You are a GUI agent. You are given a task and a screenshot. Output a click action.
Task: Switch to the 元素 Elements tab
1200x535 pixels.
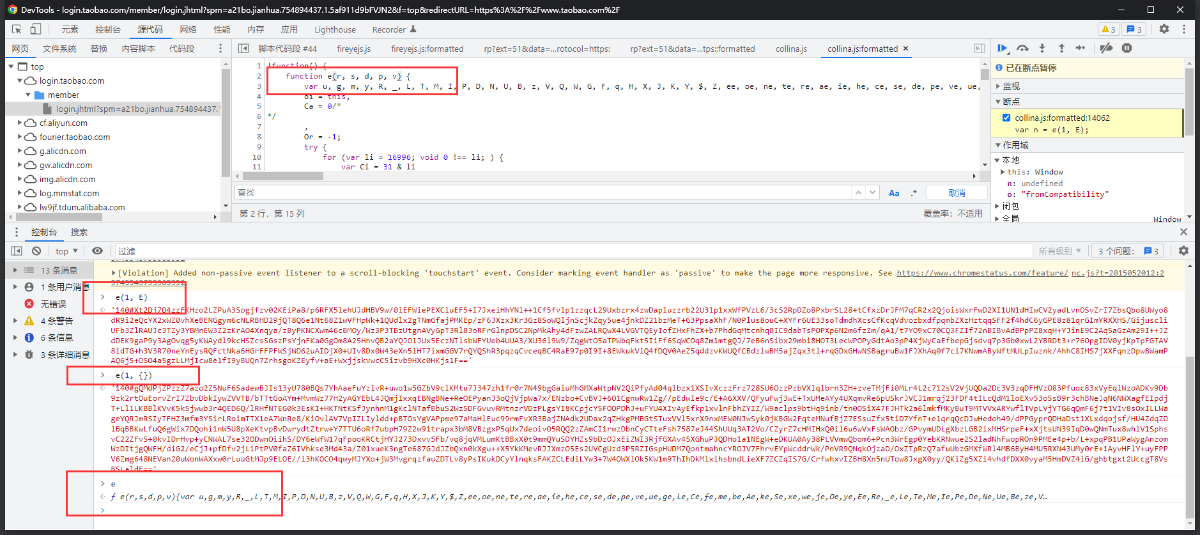click(70, 29)
